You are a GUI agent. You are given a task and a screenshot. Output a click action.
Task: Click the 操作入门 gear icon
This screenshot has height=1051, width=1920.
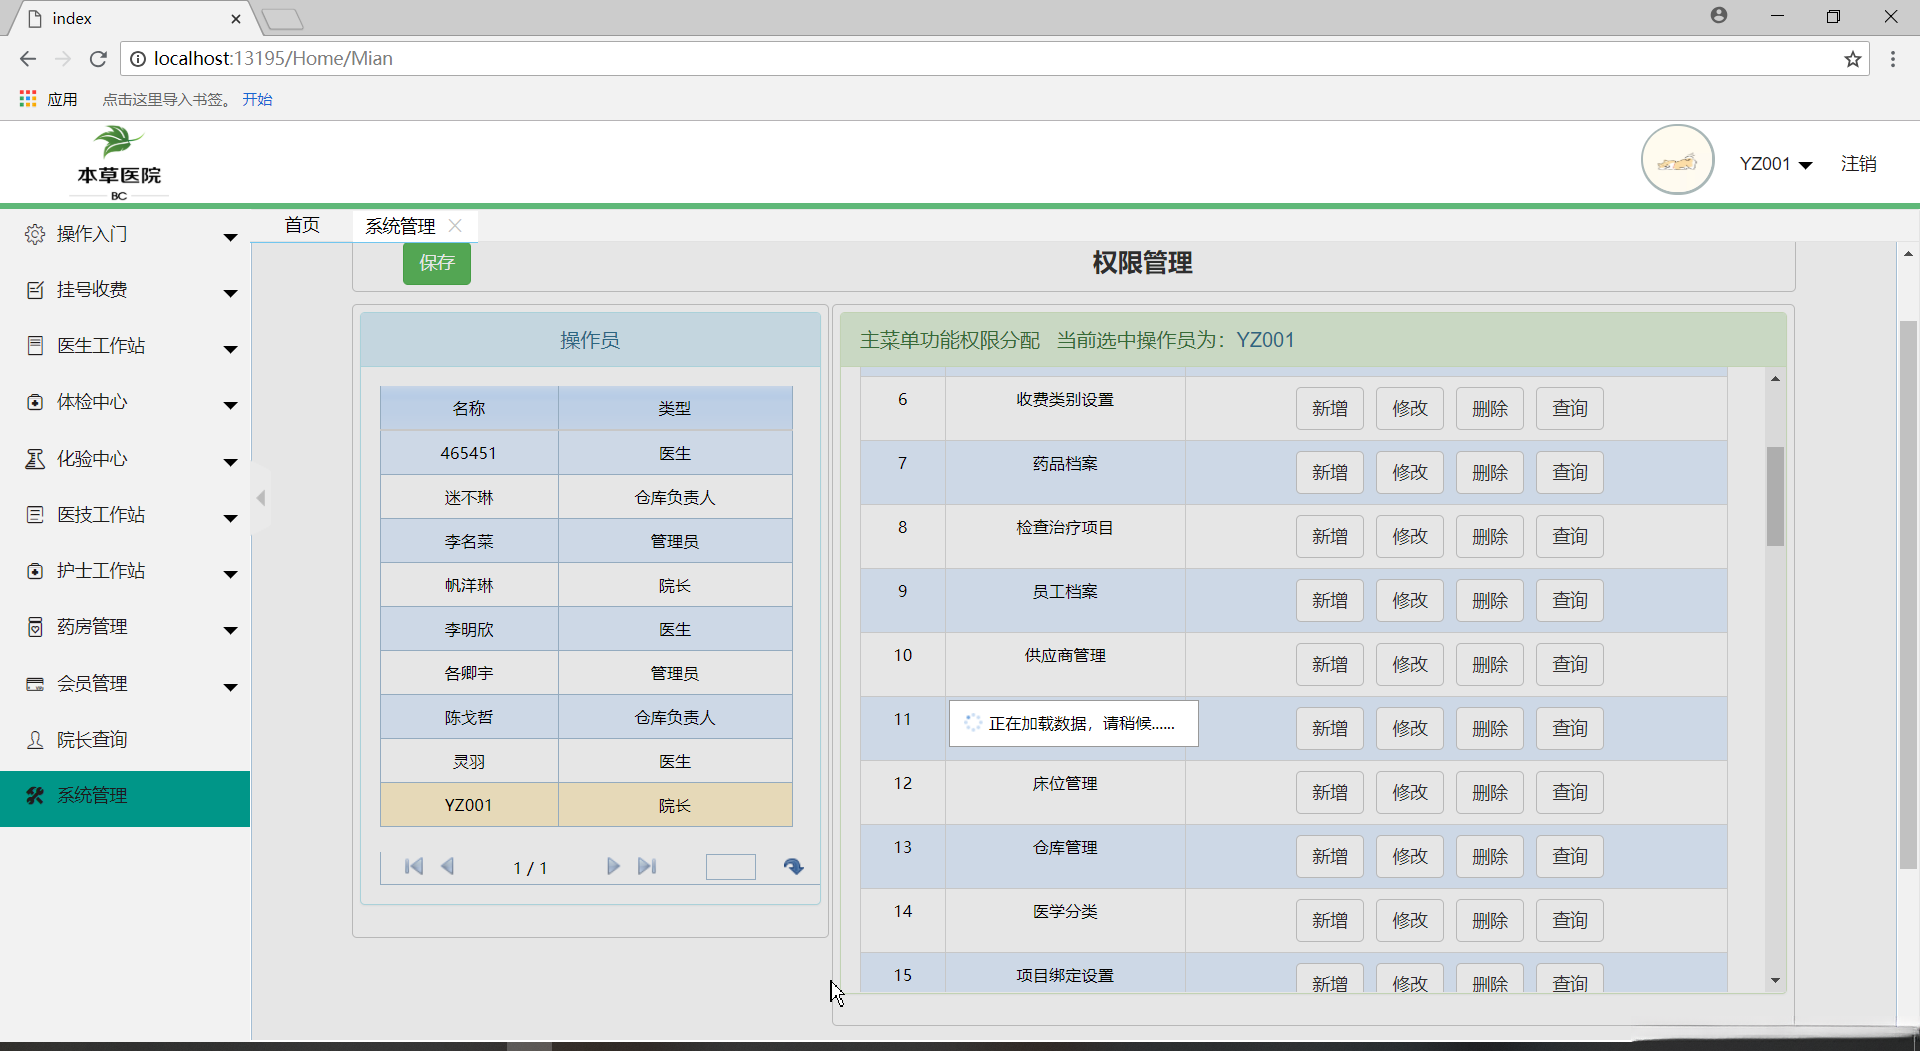click(x=35, y=234)
